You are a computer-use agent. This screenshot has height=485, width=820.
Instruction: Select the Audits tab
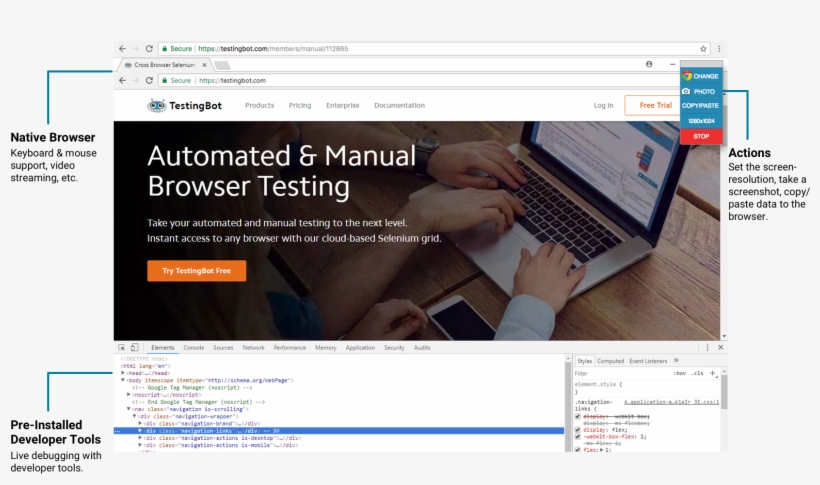click(x=422, y=347)
